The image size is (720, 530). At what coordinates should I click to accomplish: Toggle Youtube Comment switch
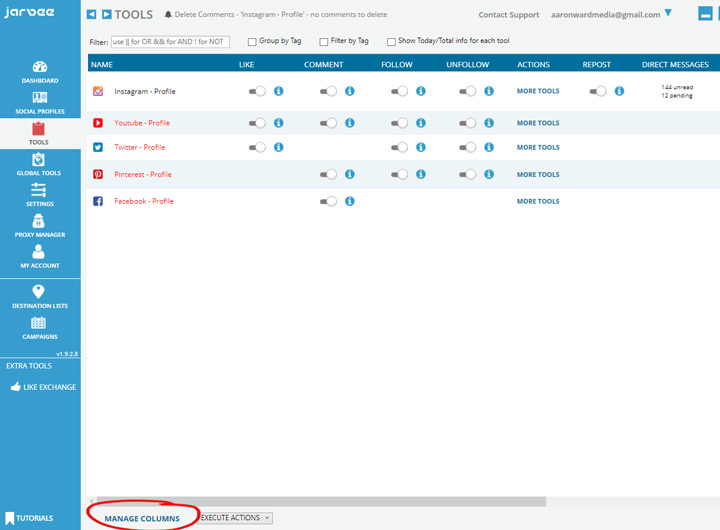328,123
